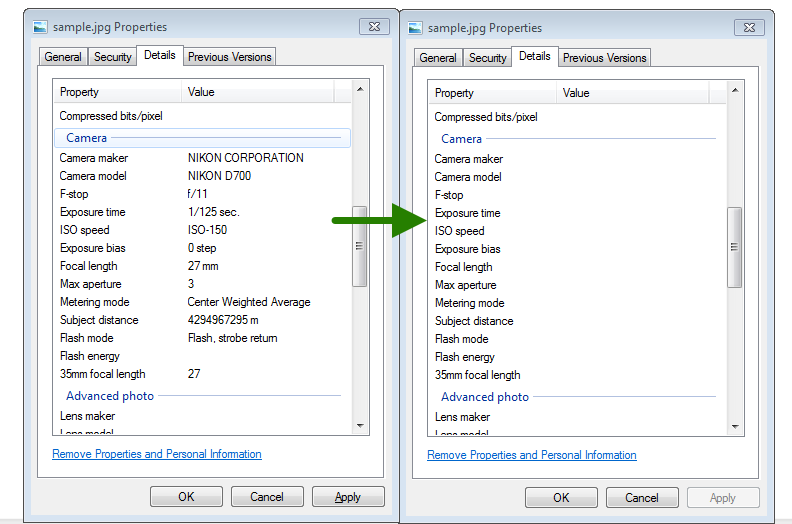The image size is (792, 524).
Task: Close the right sample.jpg Properties window
Action: pyautogui.click(x=749, y=28)
